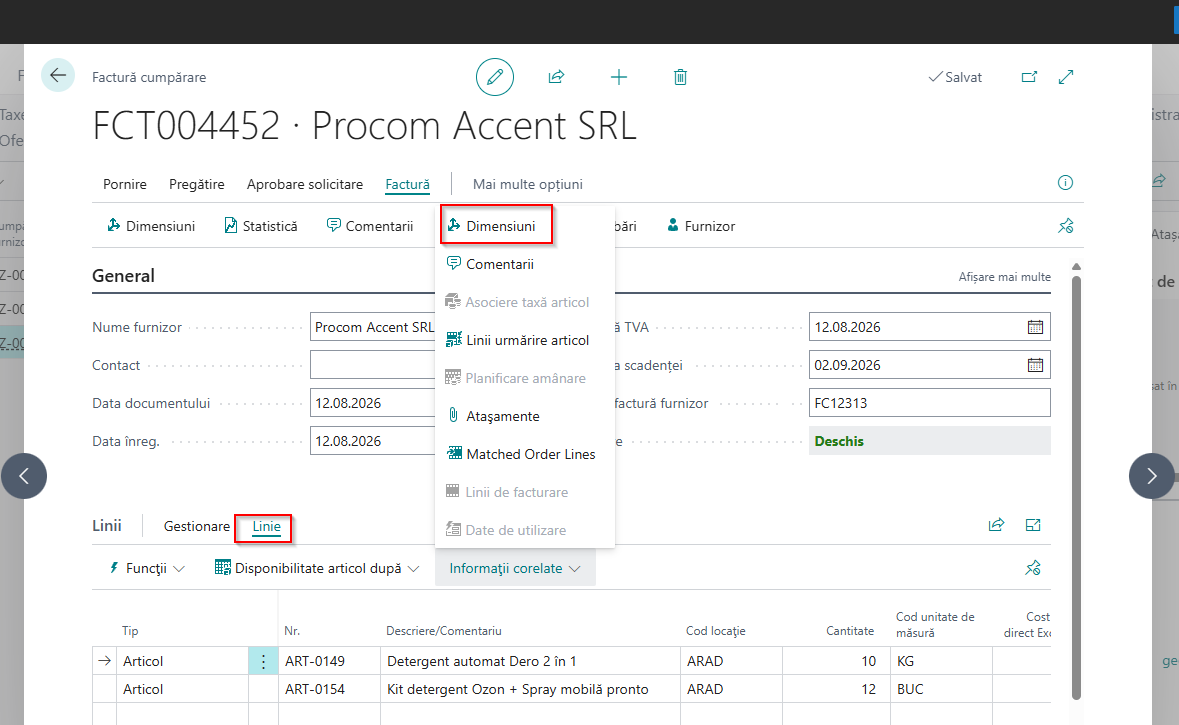The width and height of the screenshot is (1179, 725).
Task: Open Comentarii in the action bar
Action: (370, 226)
